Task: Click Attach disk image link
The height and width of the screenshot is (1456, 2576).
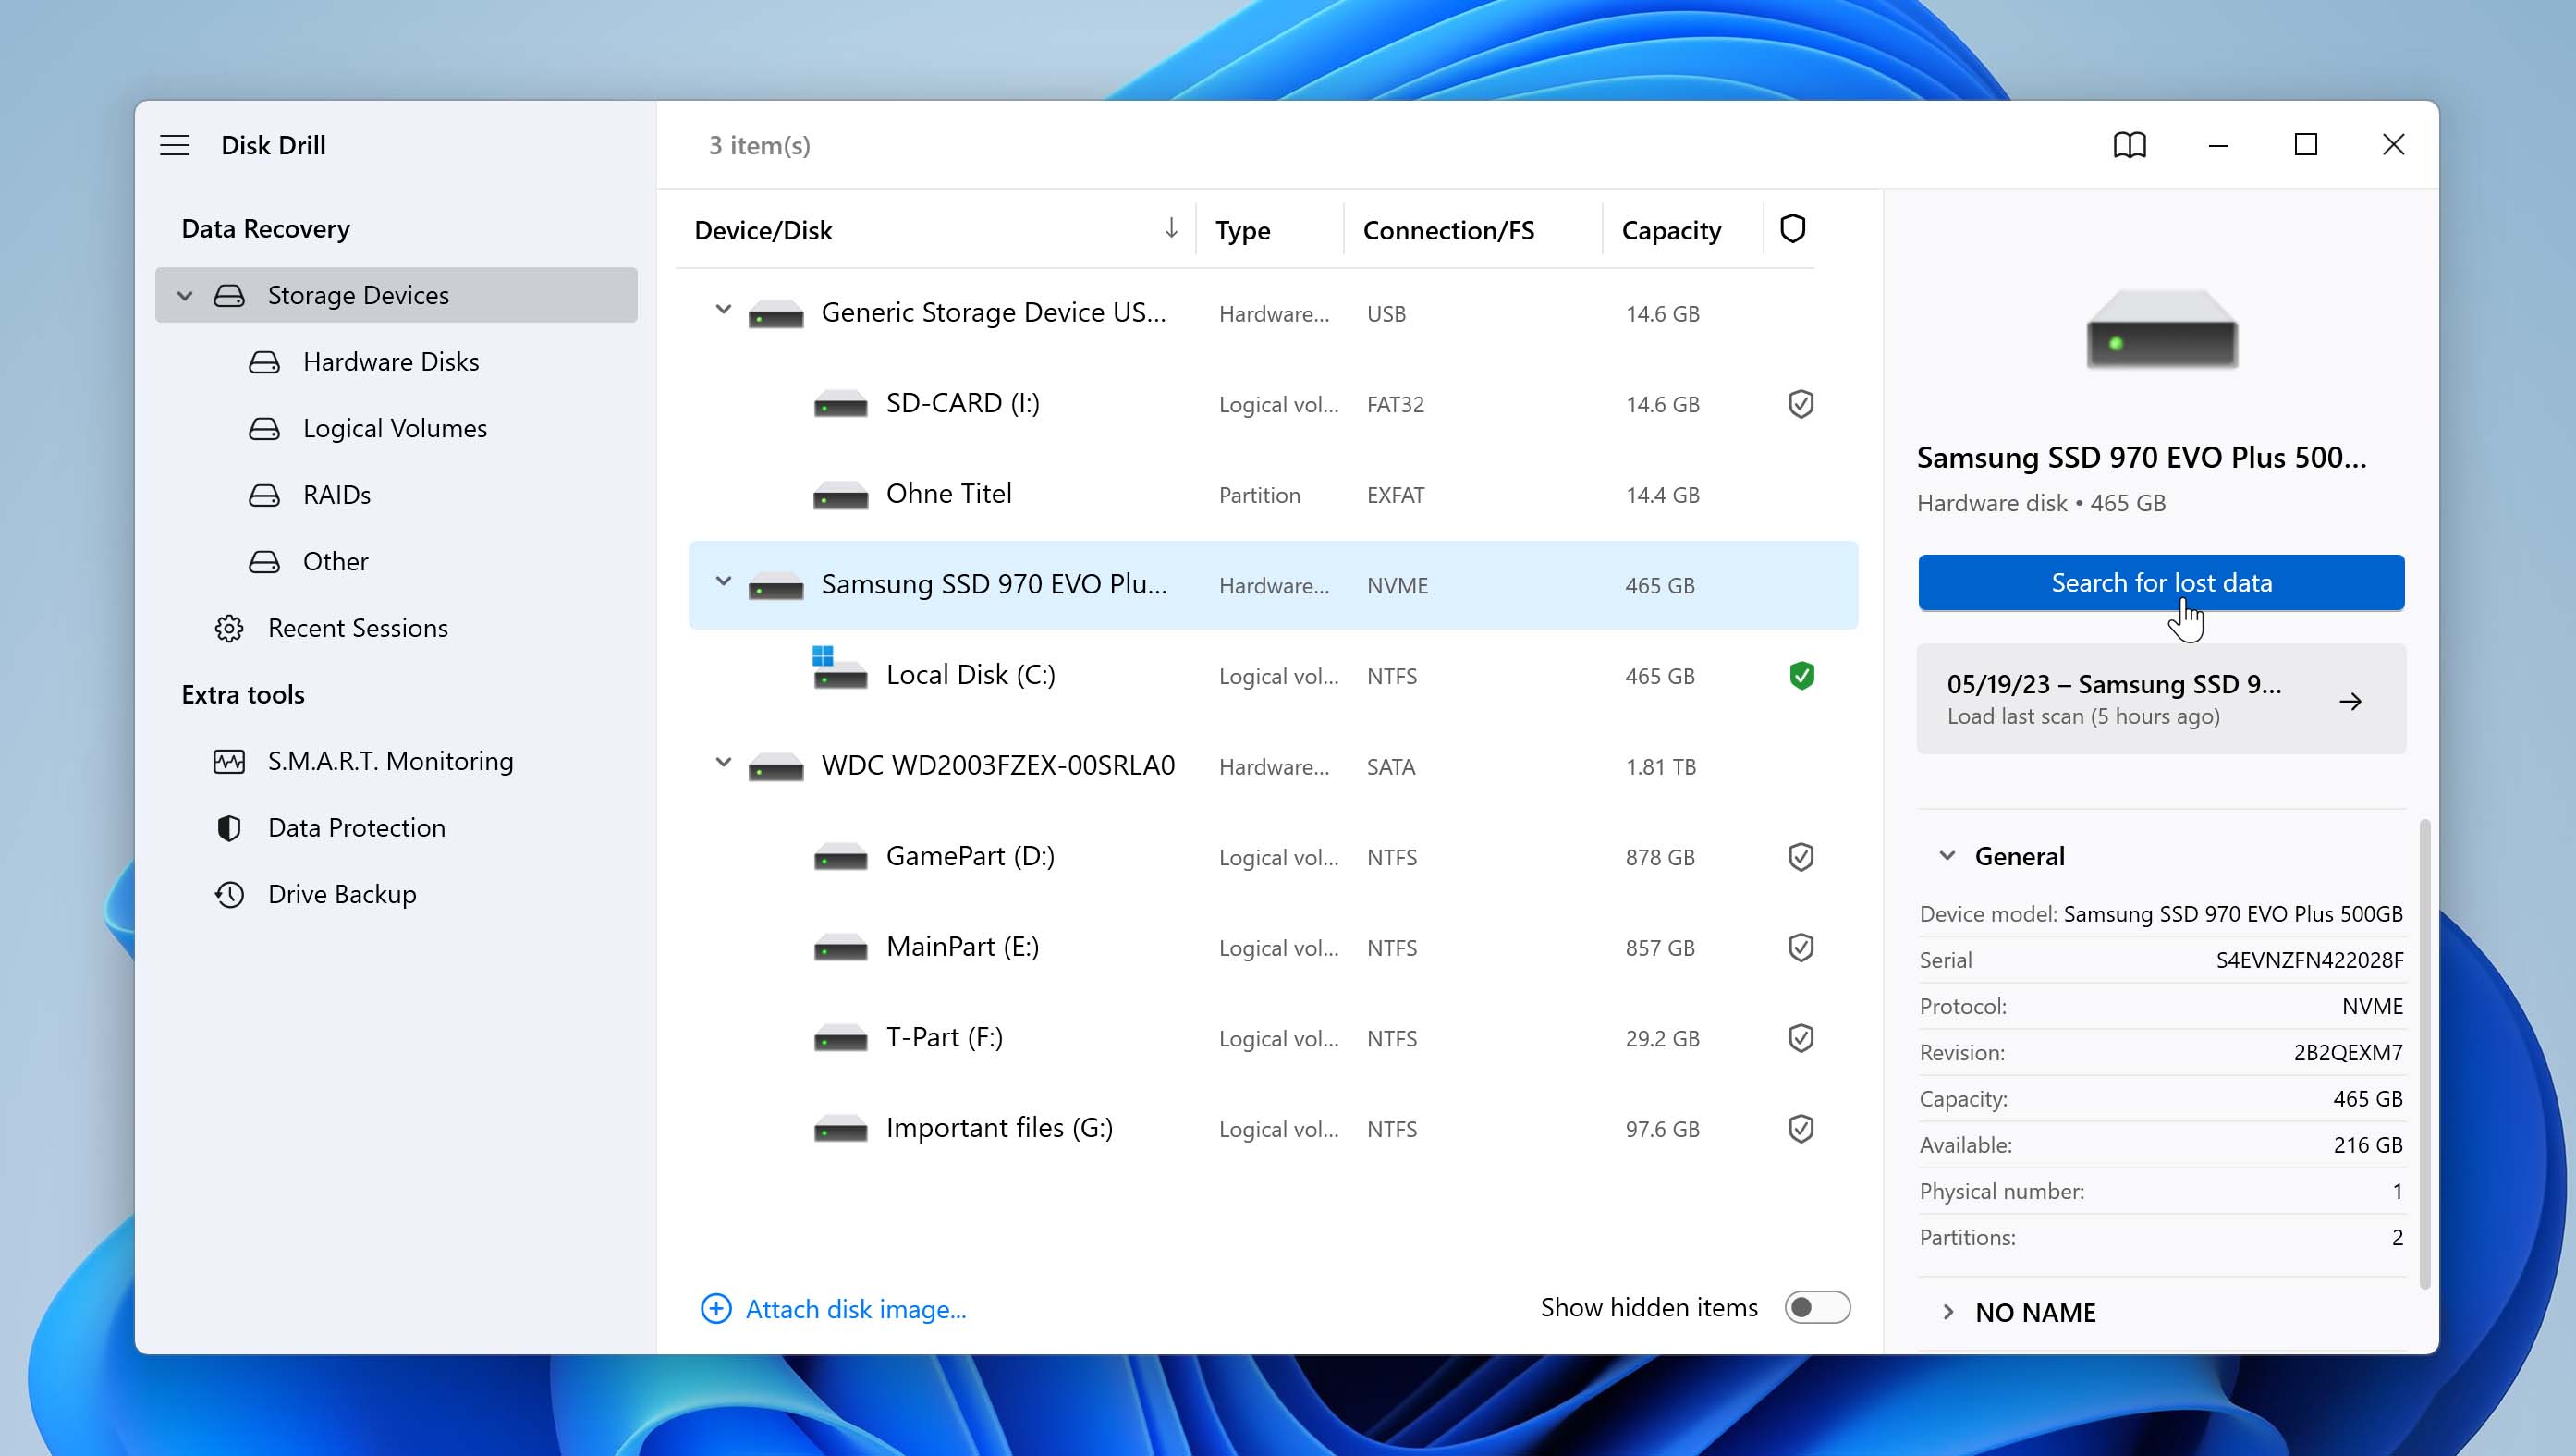Action: [856, 1309]
